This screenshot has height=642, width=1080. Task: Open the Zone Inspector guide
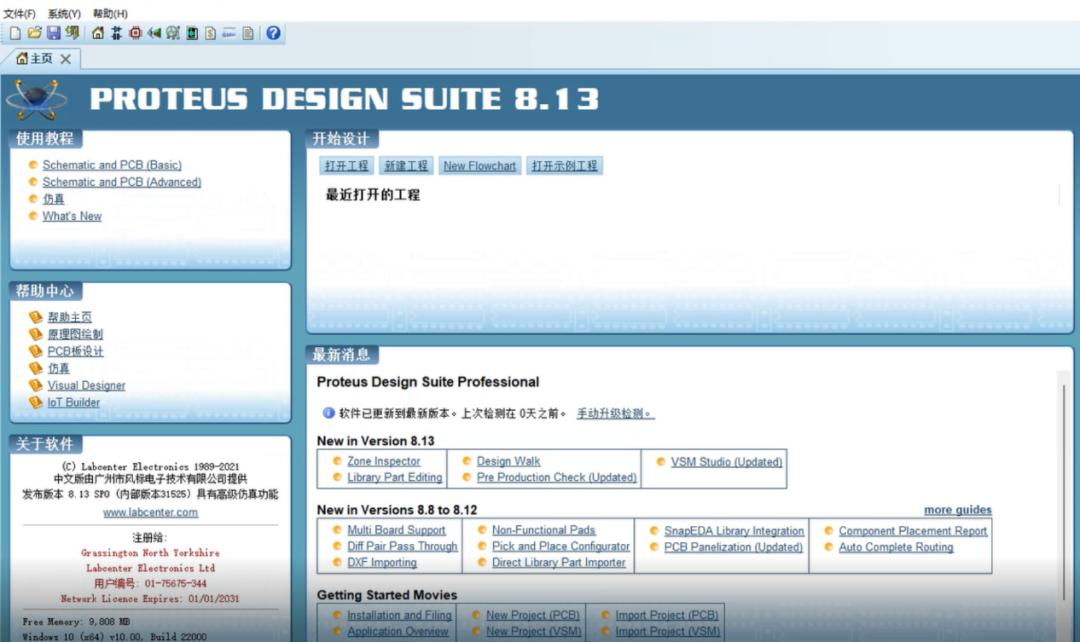tap(384, 461)
